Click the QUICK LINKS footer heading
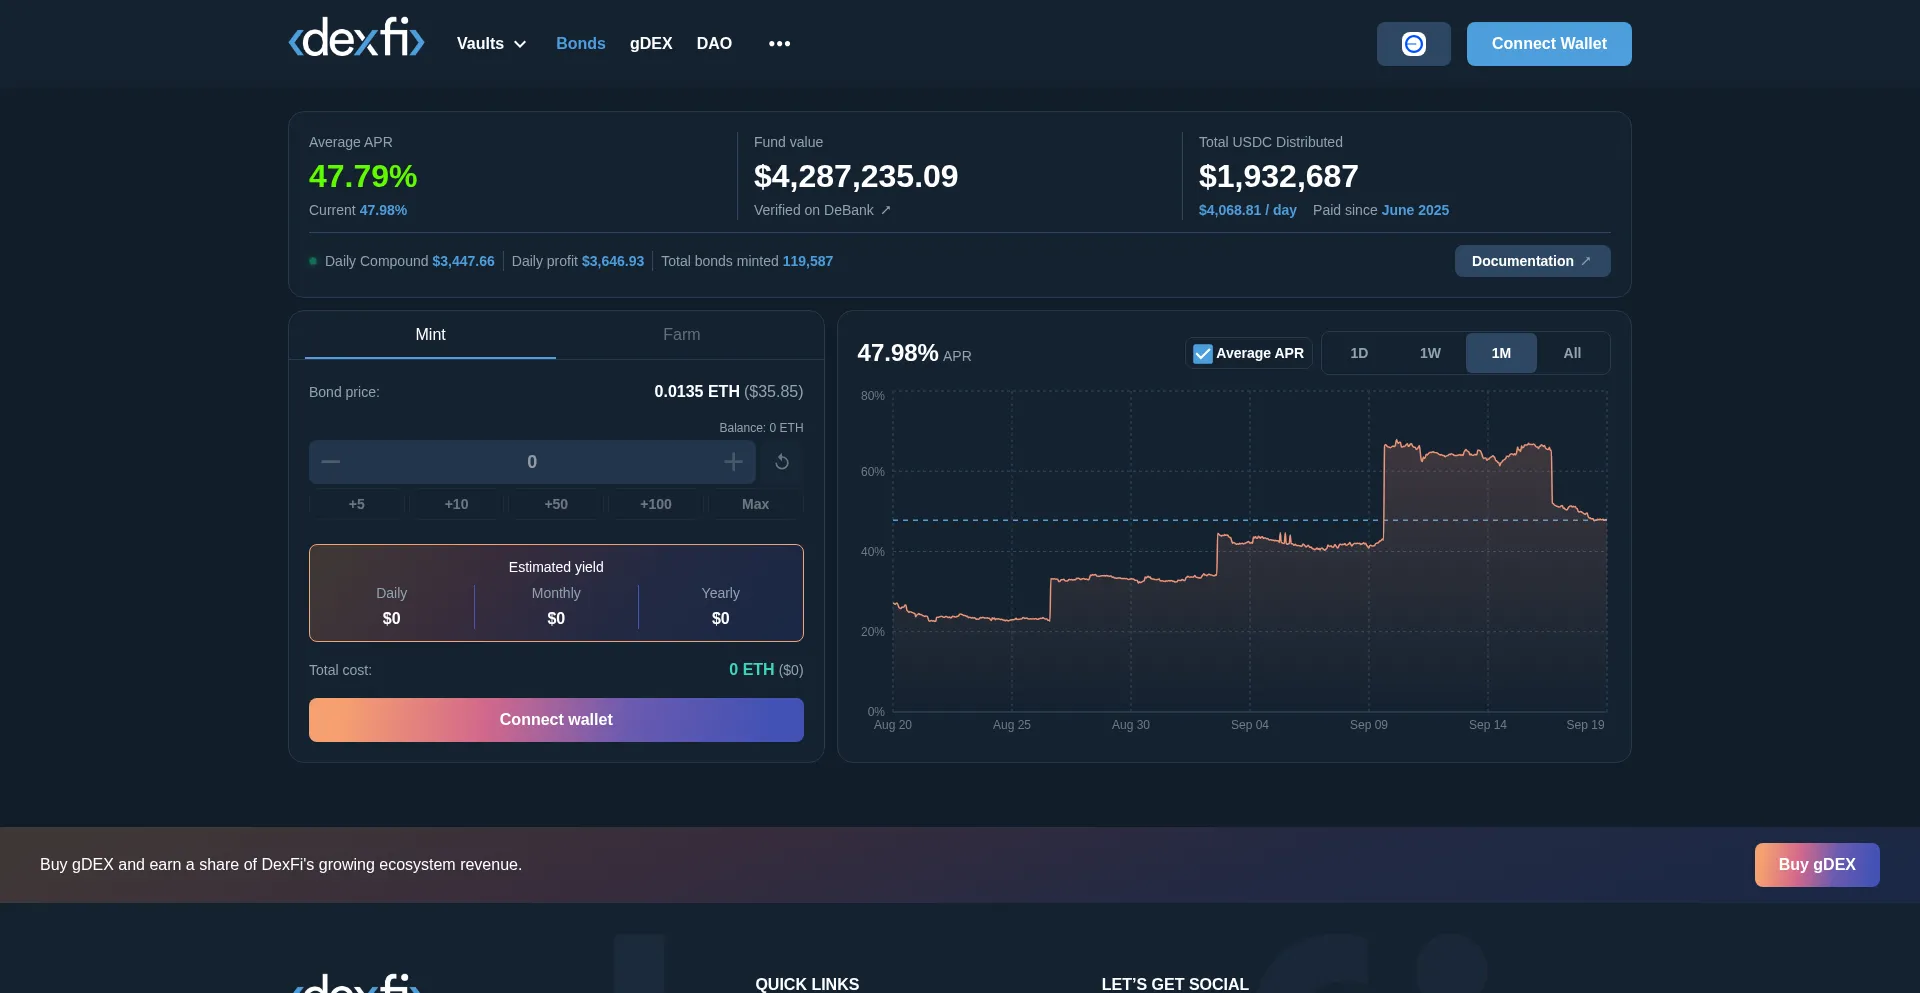 point(807,984)
